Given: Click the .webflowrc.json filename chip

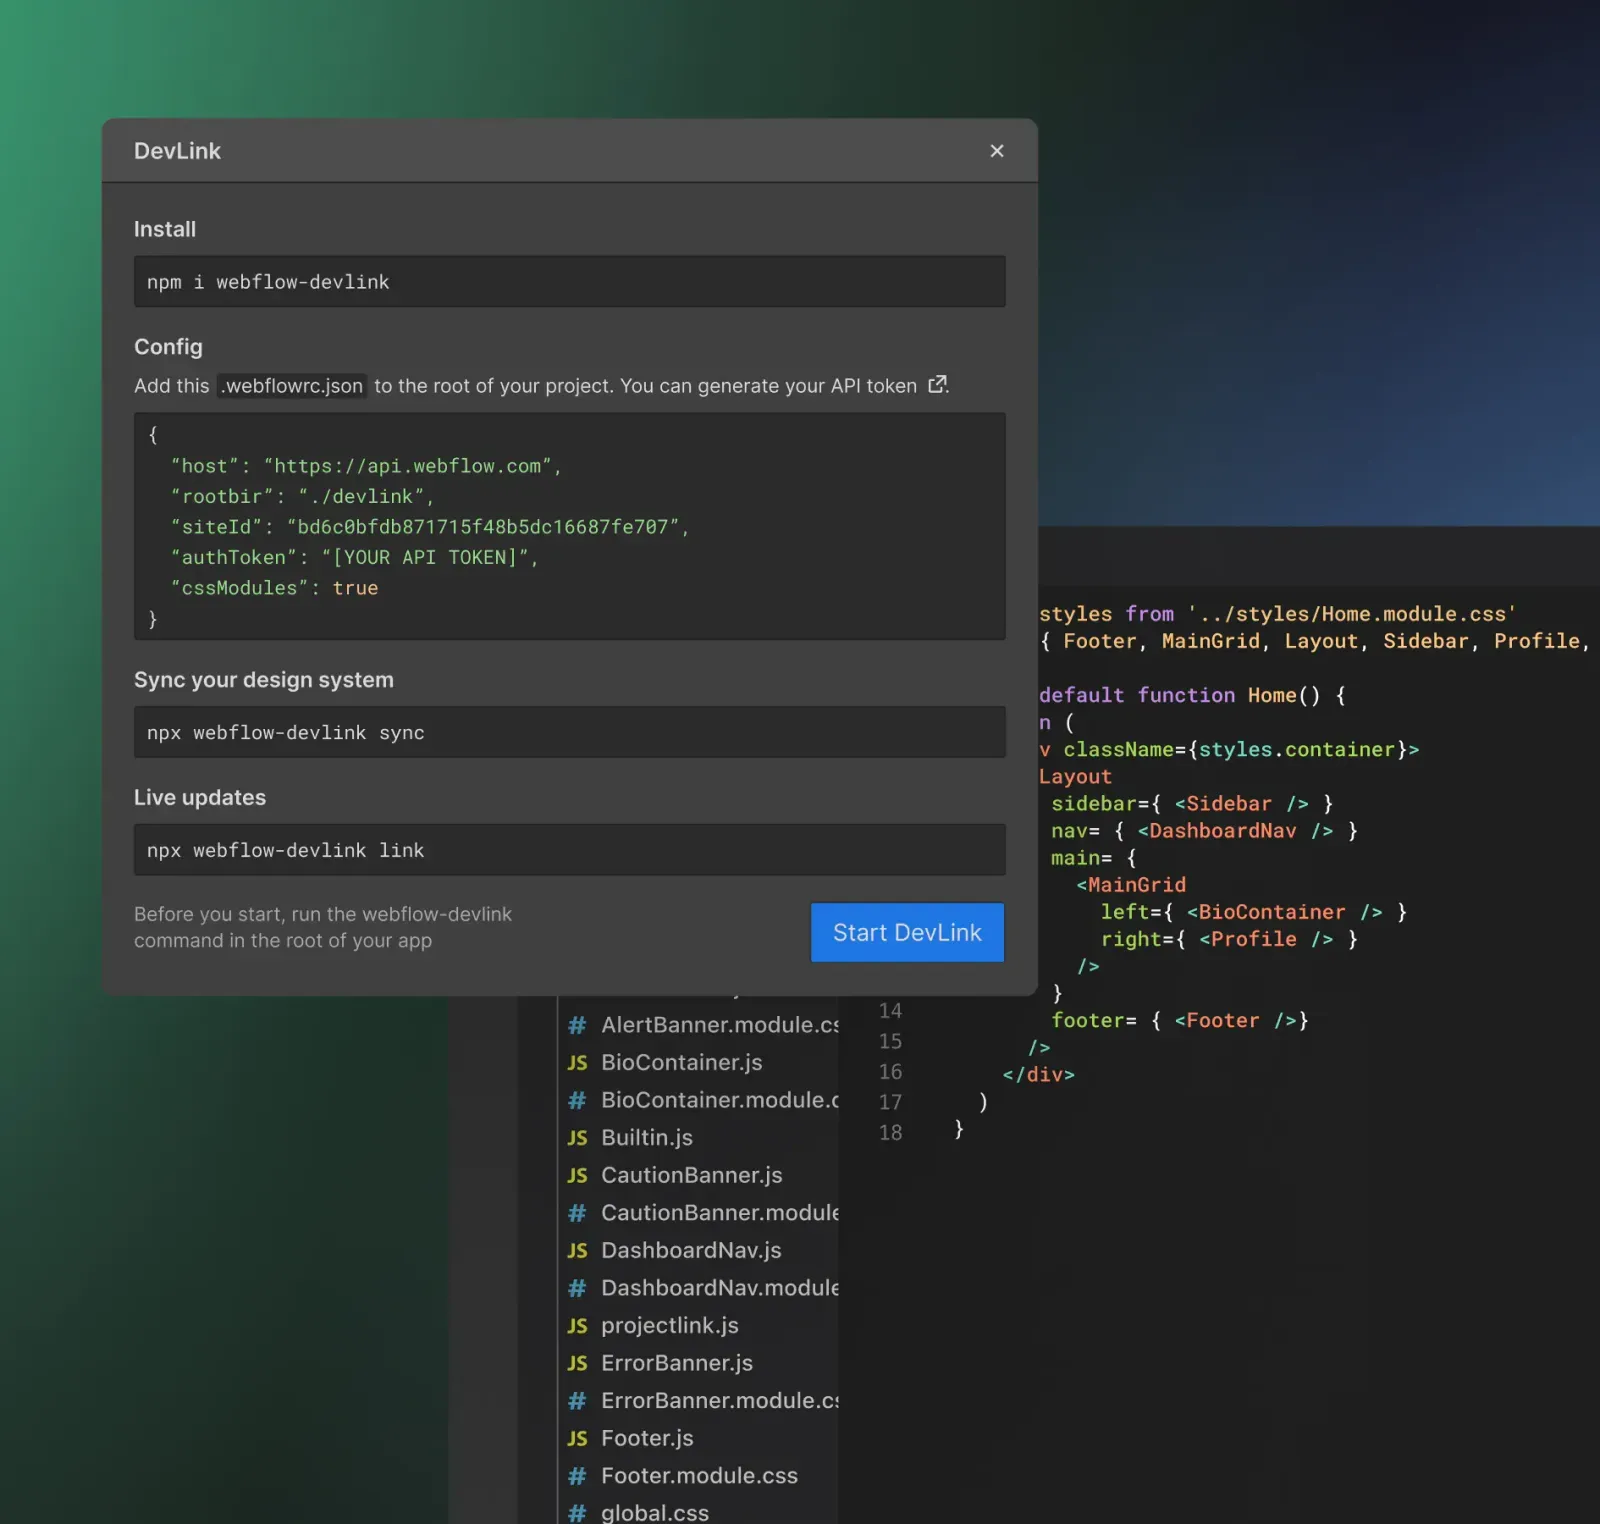Looking at the screenshot, I should click(292, 386).
